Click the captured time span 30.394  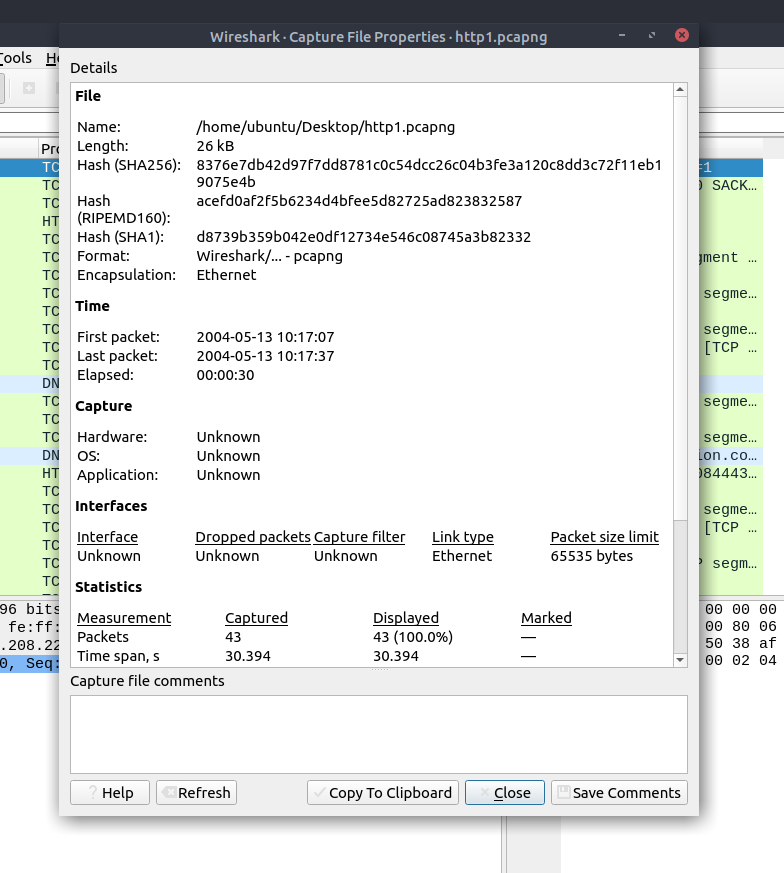click(x=248, y=656)
